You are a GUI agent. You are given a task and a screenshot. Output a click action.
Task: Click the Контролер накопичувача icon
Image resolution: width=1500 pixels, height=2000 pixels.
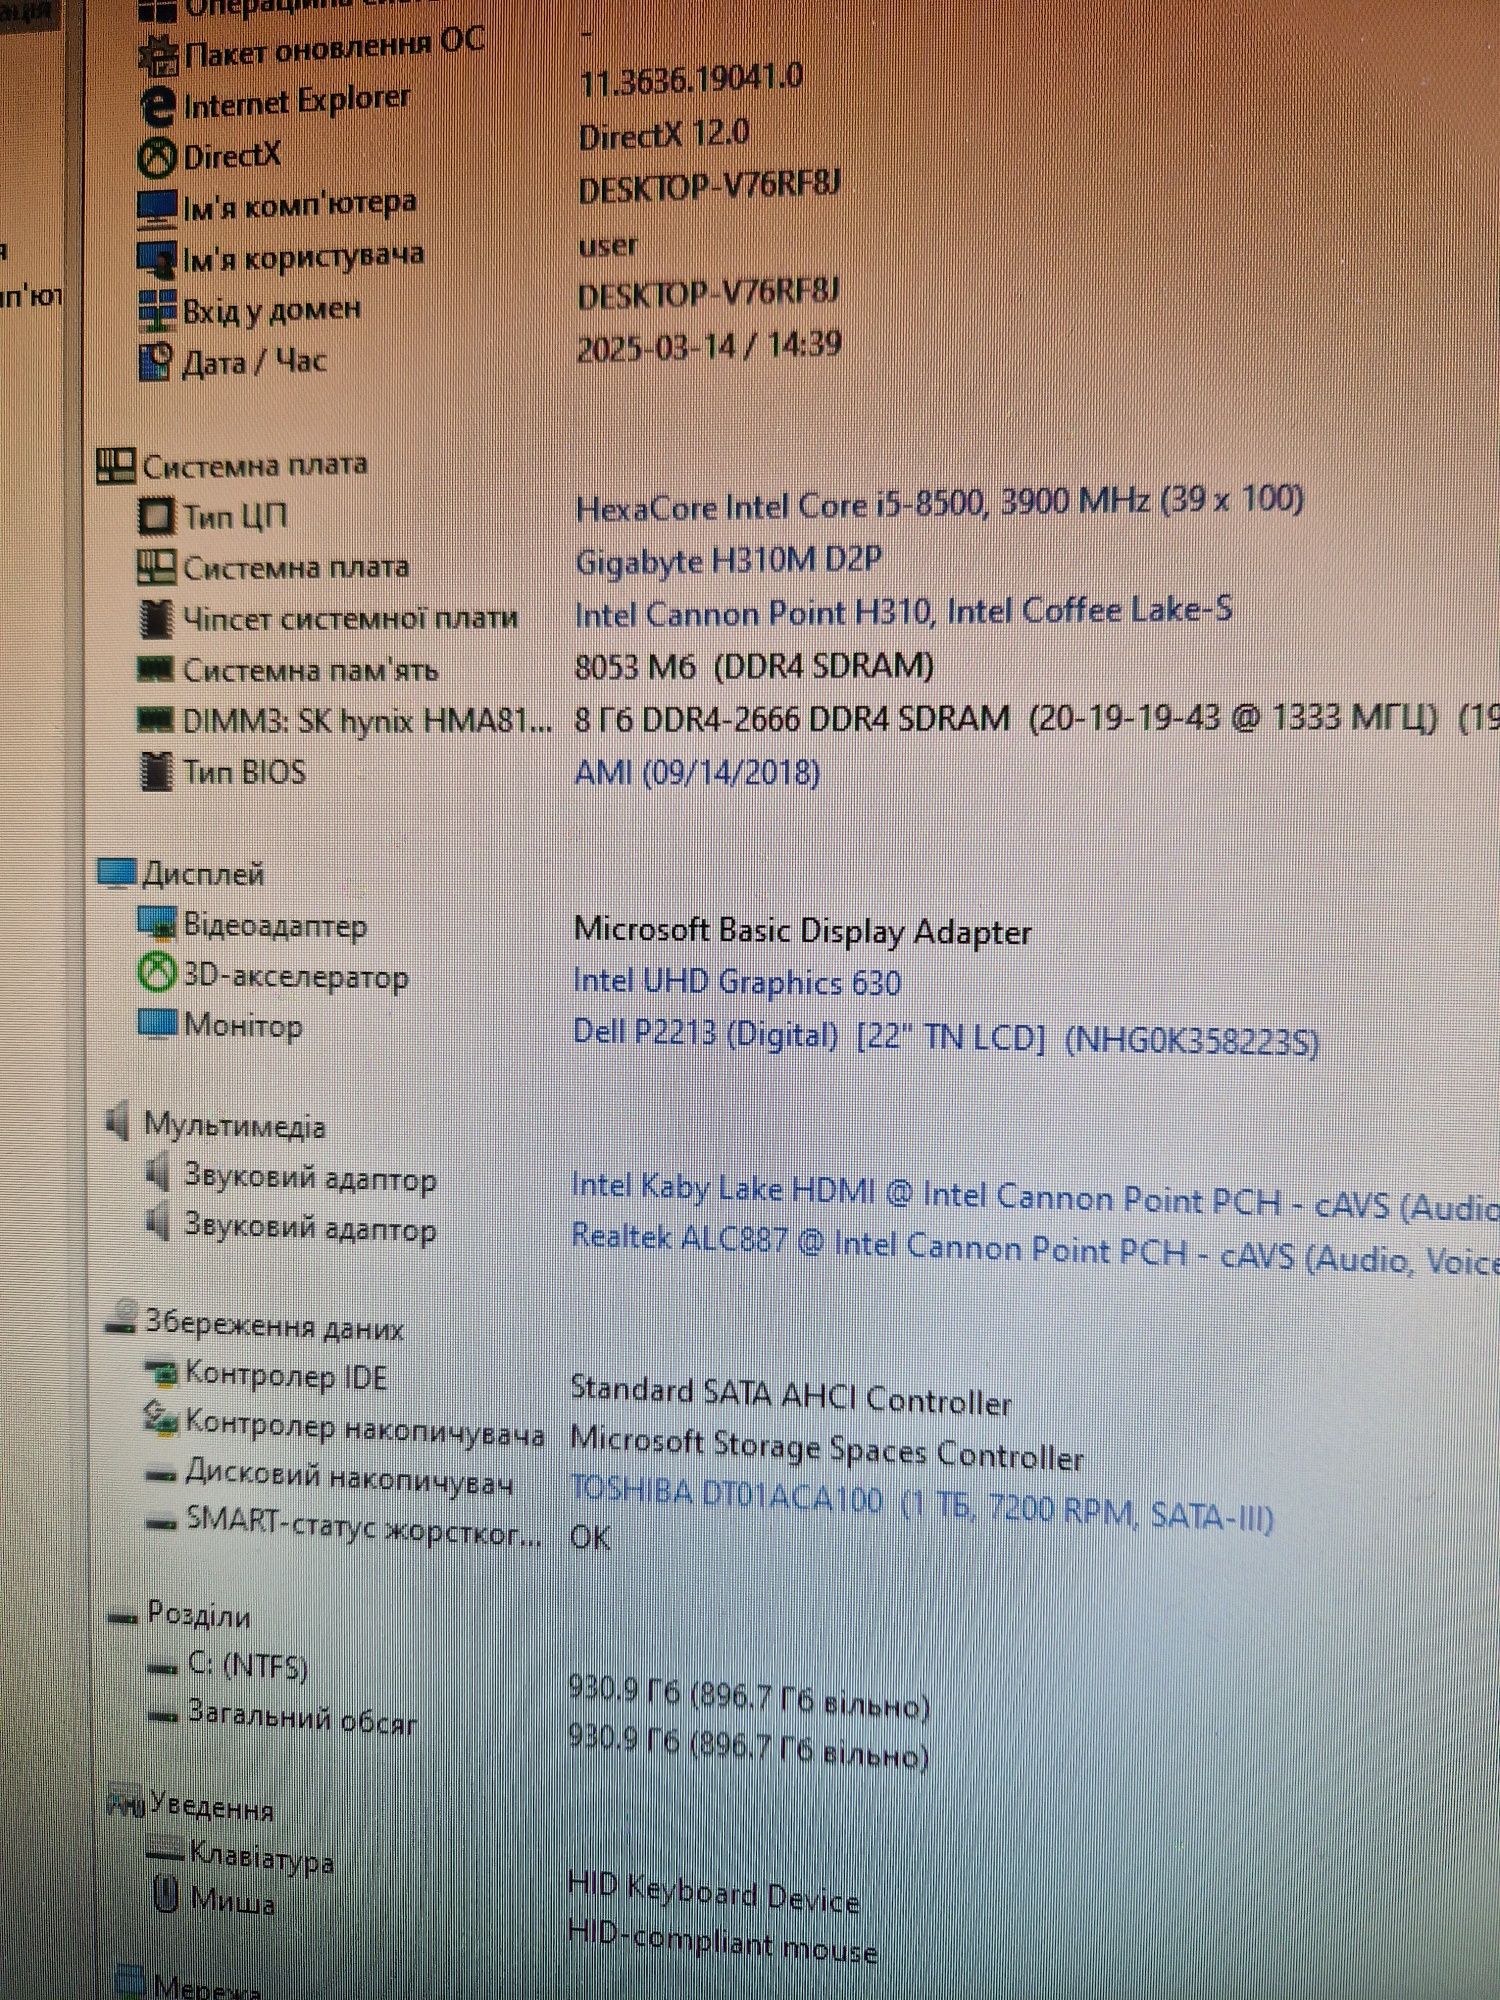click(x=160, y=1418)
